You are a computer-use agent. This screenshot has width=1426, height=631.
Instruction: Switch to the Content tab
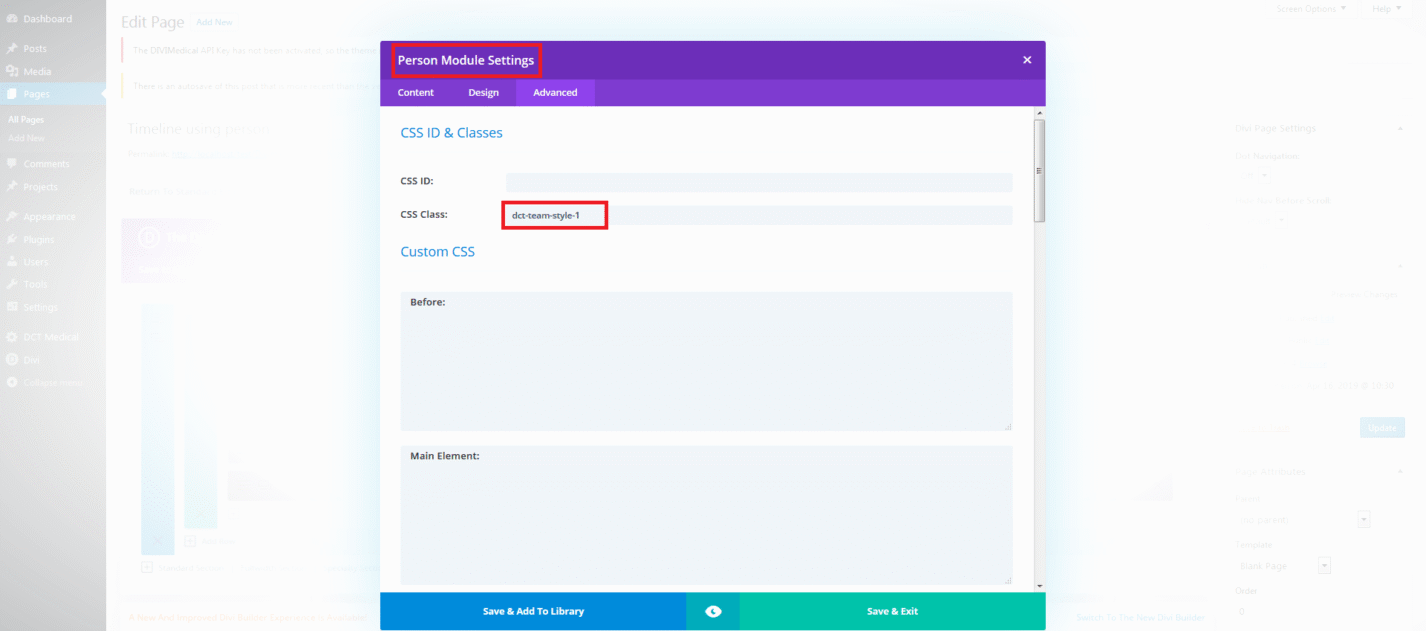(415, 92)
